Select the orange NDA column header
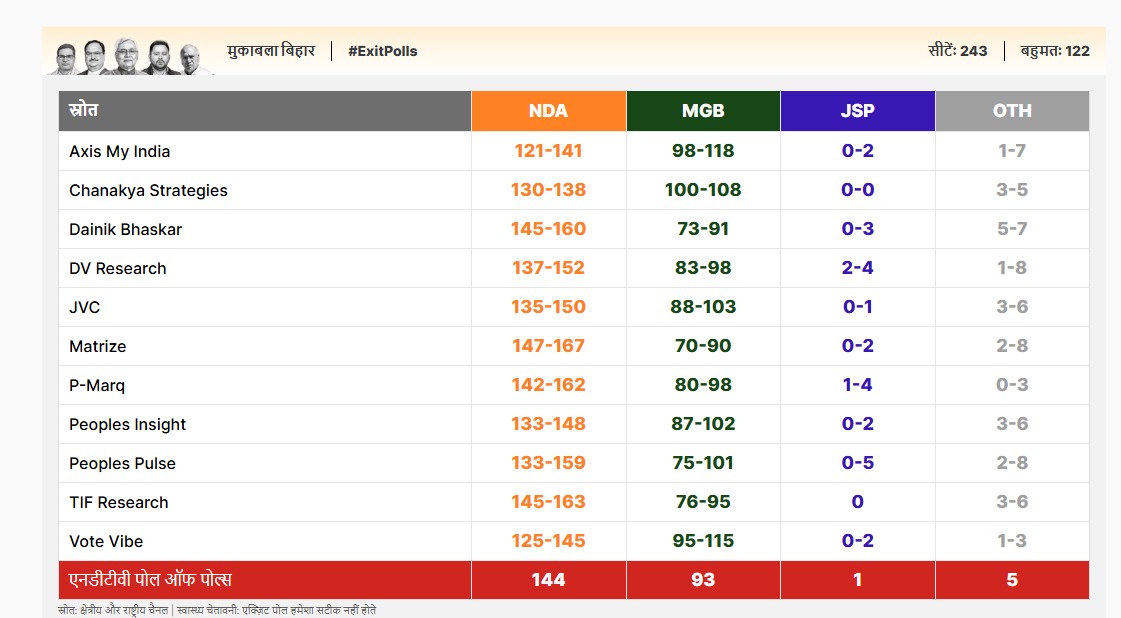The width and height of the screenshot is (1121, 618). click(548, 111)
